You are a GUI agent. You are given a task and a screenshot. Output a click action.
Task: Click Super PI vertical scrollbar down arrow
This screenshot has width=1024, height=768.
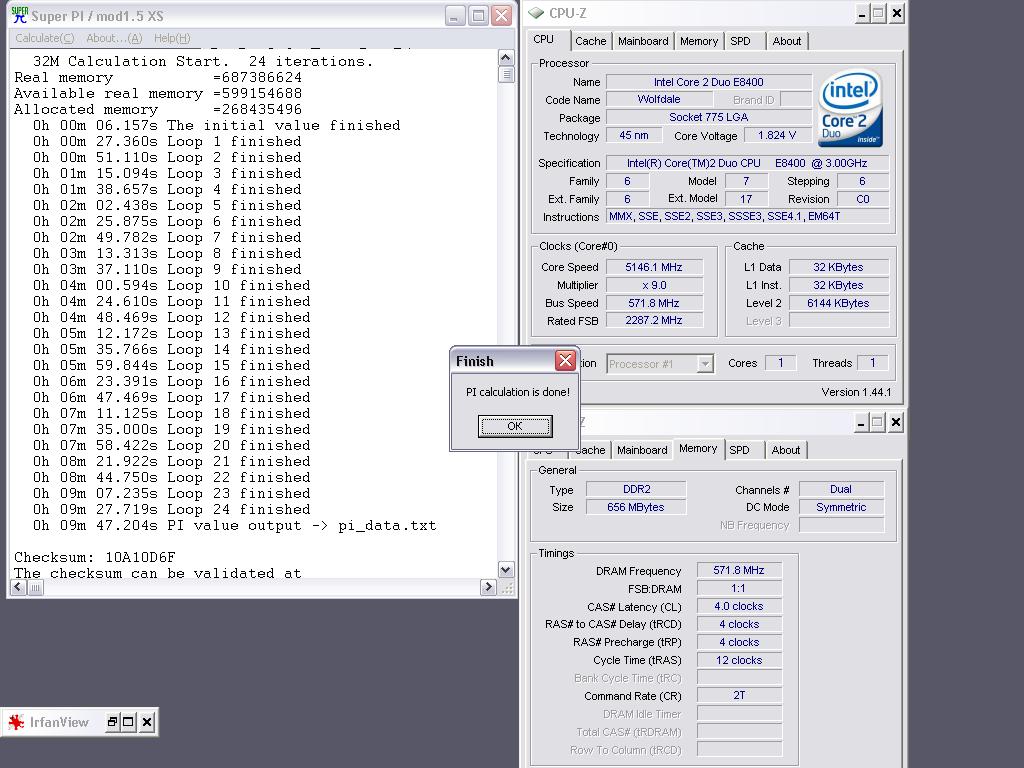coord(505,569)
